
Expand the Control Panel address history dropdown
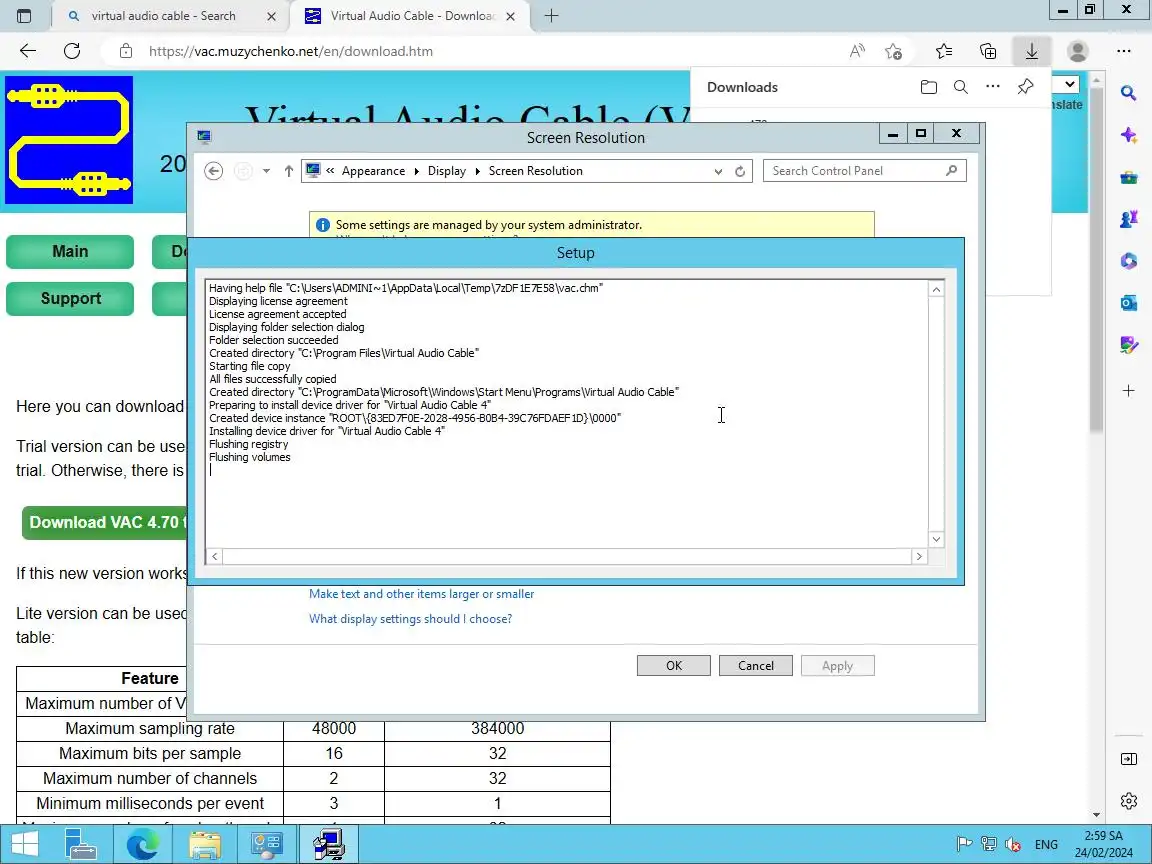click(x=718, y=171)
